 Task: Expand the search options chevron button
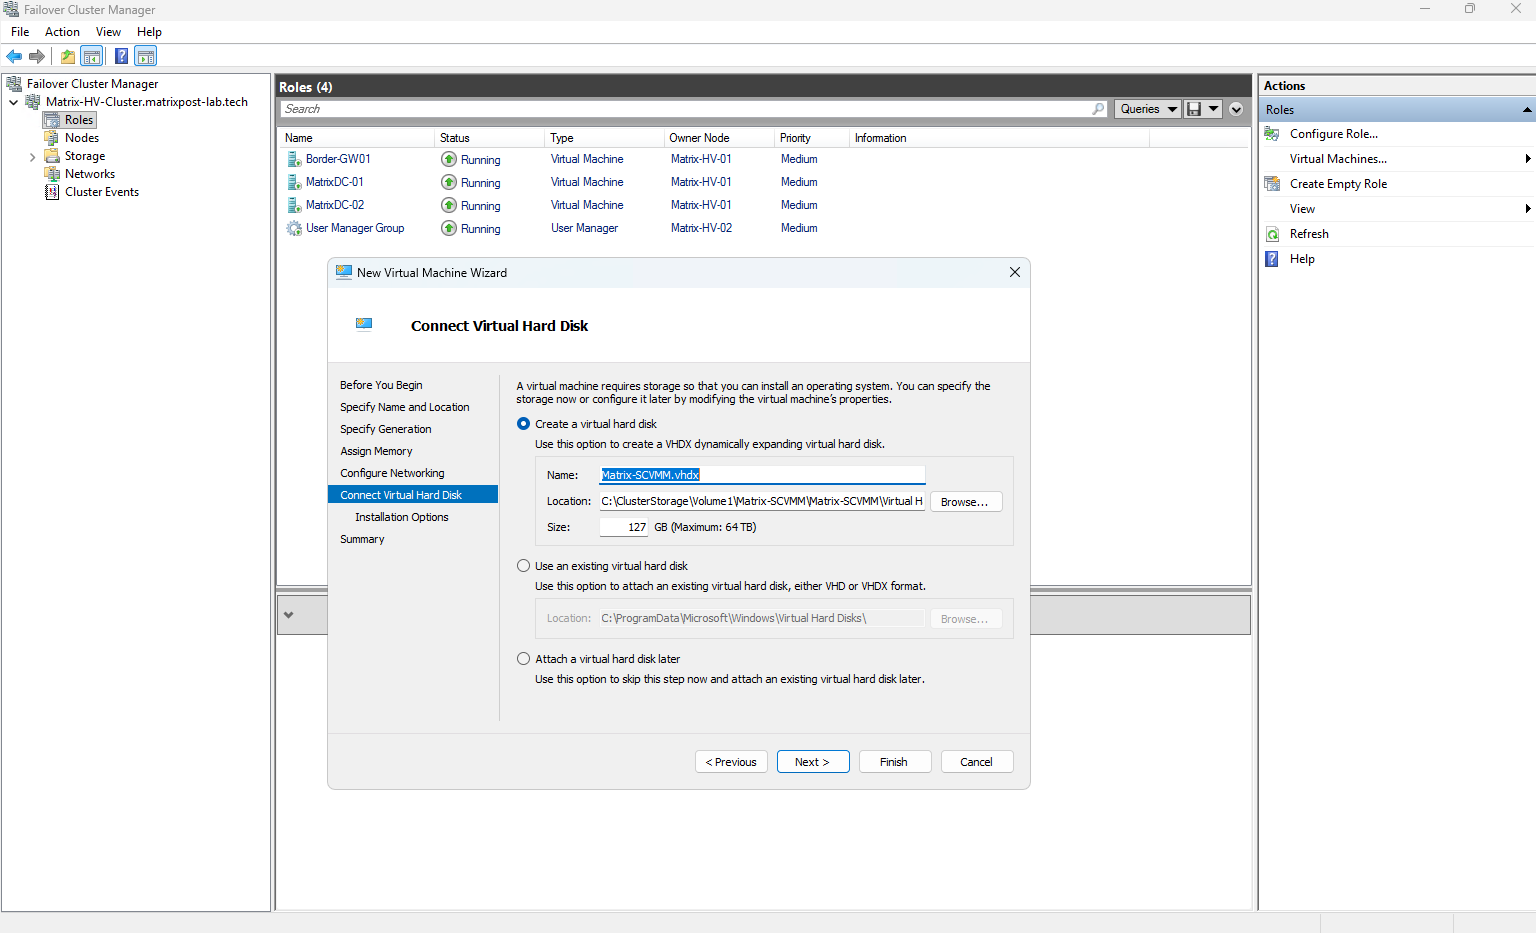tap(1236, 109)
